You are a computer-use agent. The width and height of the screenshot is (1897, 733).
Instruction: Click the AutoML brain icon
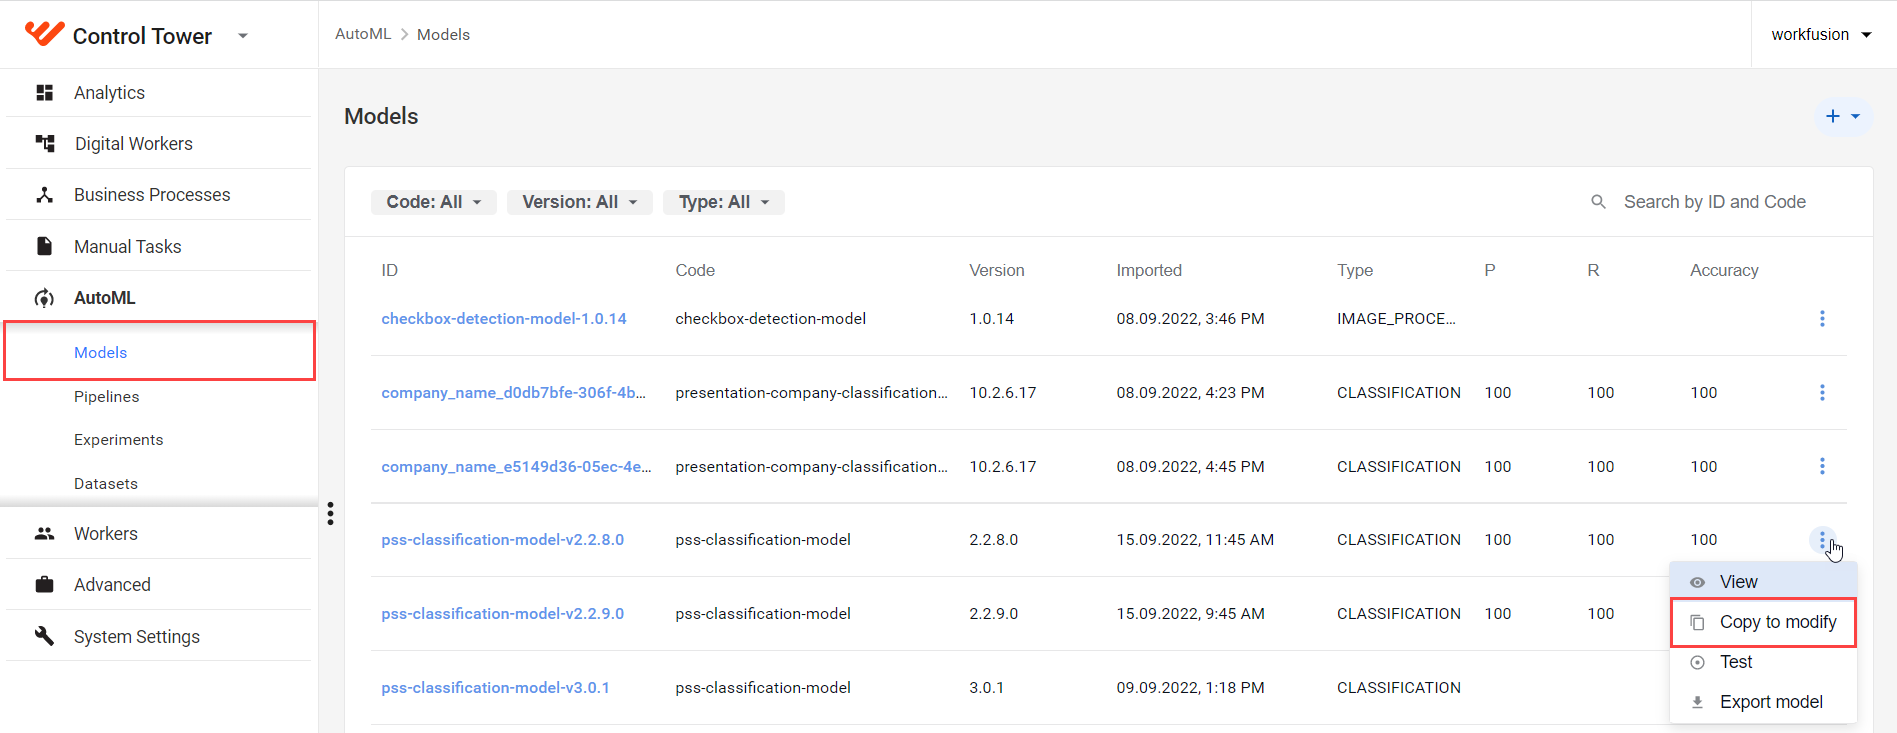click(x=44, y=298)
